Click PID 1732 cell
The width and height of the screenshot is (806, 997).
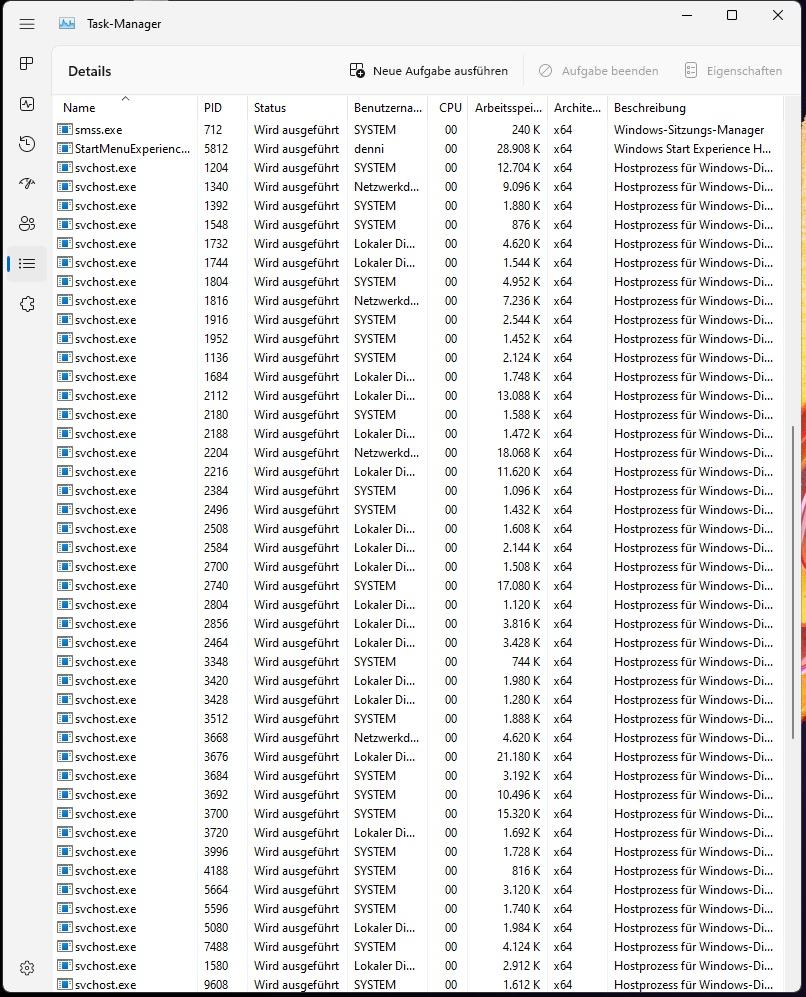click(x=215, y=244)
